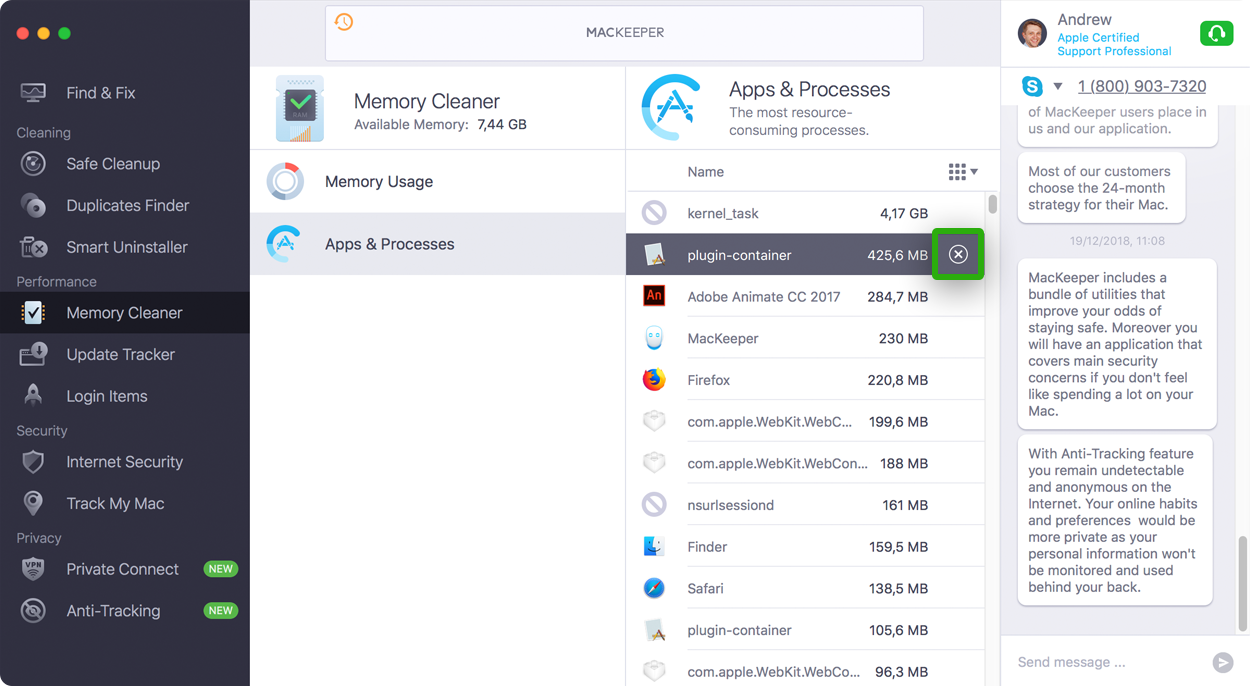Click Andrew's avatar photo

1032,33
